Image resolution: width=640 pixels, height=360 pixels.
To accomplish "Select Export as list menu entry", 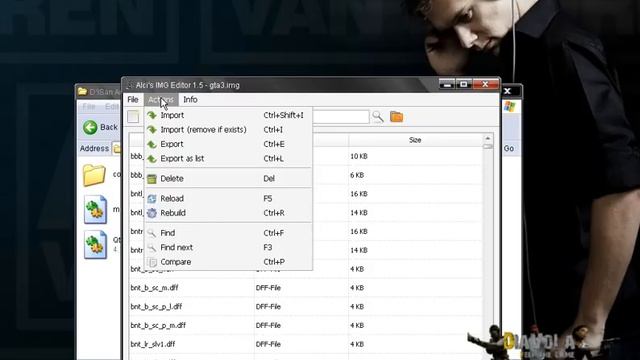I will coord(228,158).
